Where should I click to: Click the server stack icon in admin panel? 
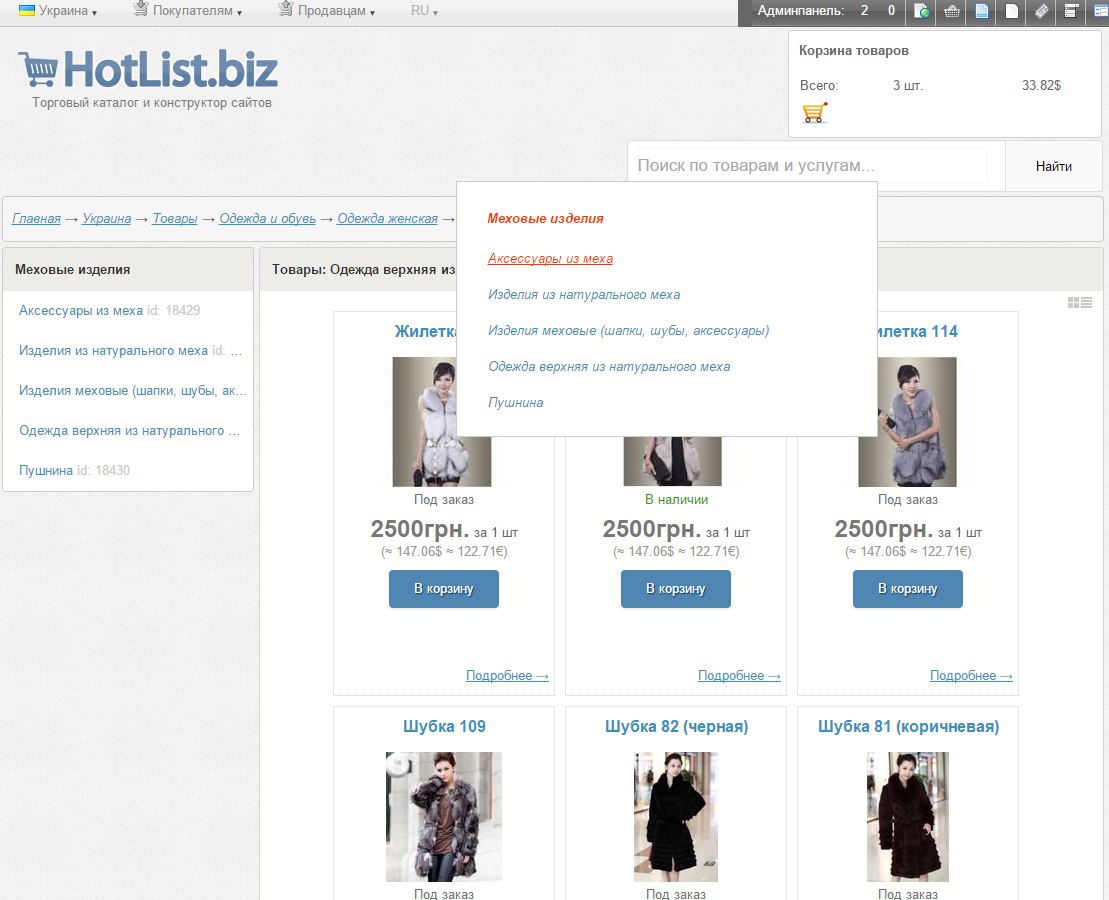tap(1070, 12)
